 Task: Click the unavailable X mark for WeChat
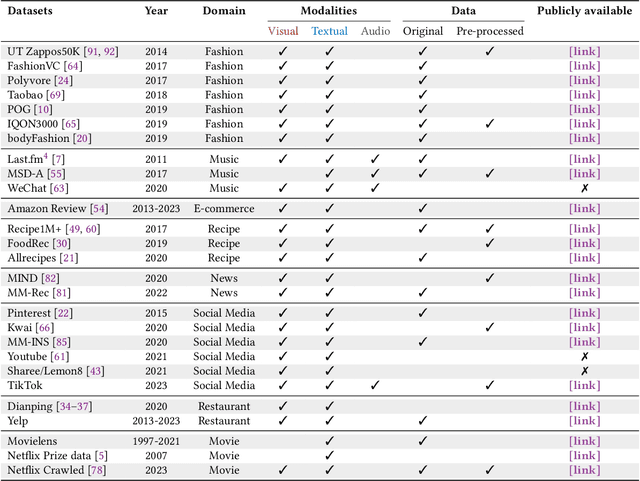pyautogui.click(x=584, y=188)
